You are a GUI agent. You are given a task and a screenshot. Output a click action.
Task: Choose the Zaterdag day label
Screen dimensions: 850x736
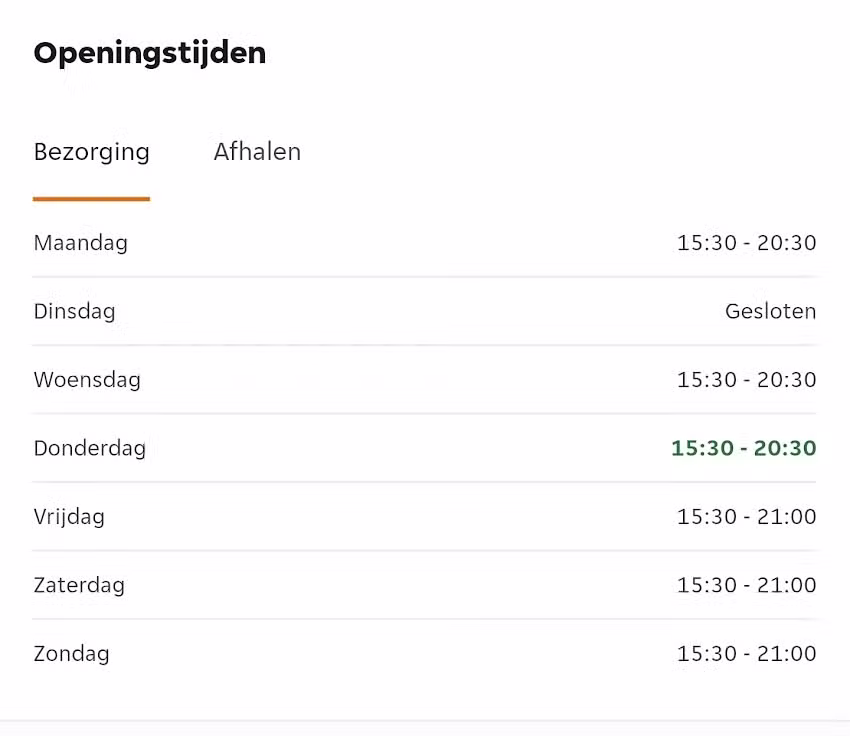pos(79,585)
